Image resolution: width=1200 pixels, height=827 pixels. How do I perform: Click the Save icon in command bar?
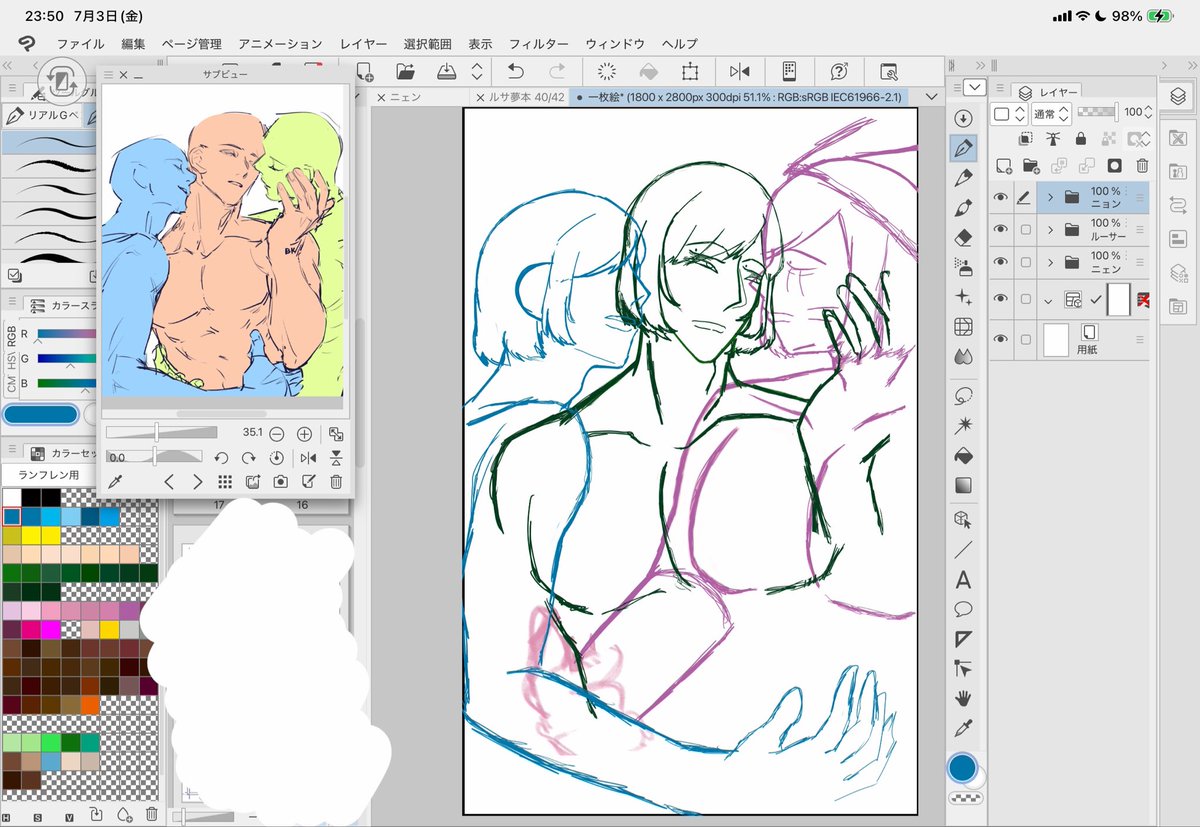(448, 71)
